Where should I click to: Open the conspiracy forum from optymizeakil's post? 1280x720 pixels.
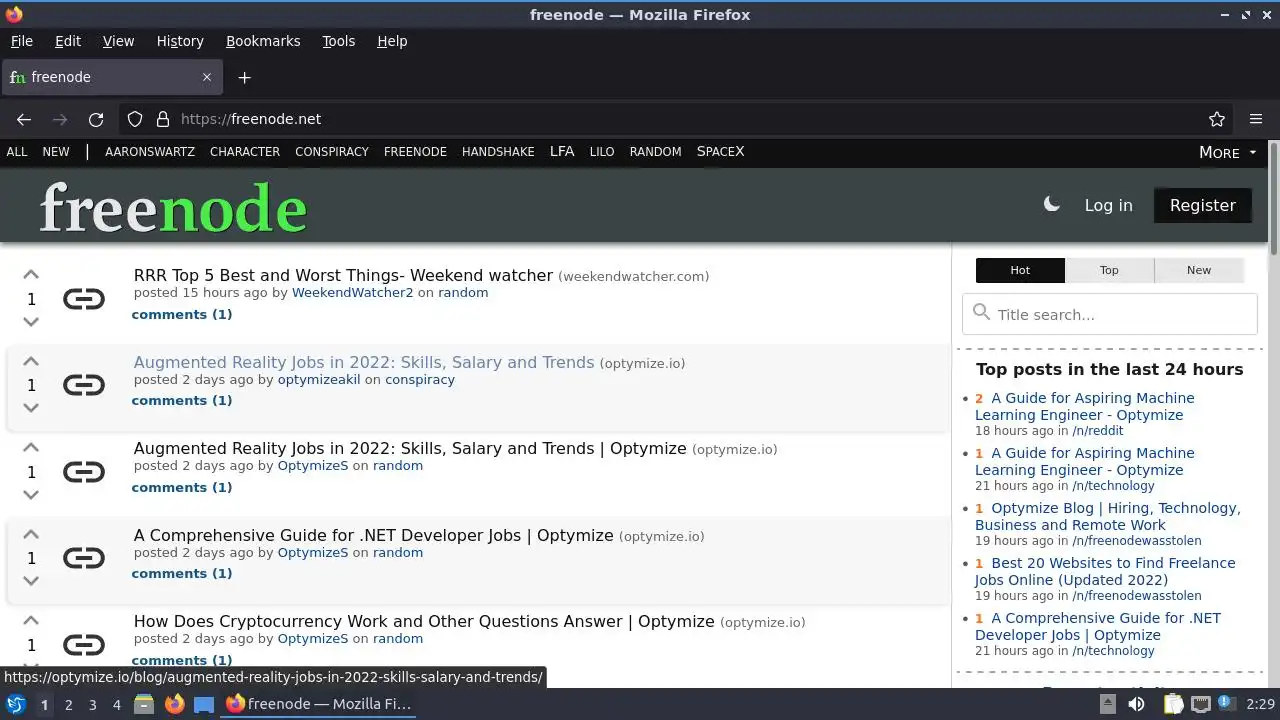pyautogui.click(x=420, y=380)
